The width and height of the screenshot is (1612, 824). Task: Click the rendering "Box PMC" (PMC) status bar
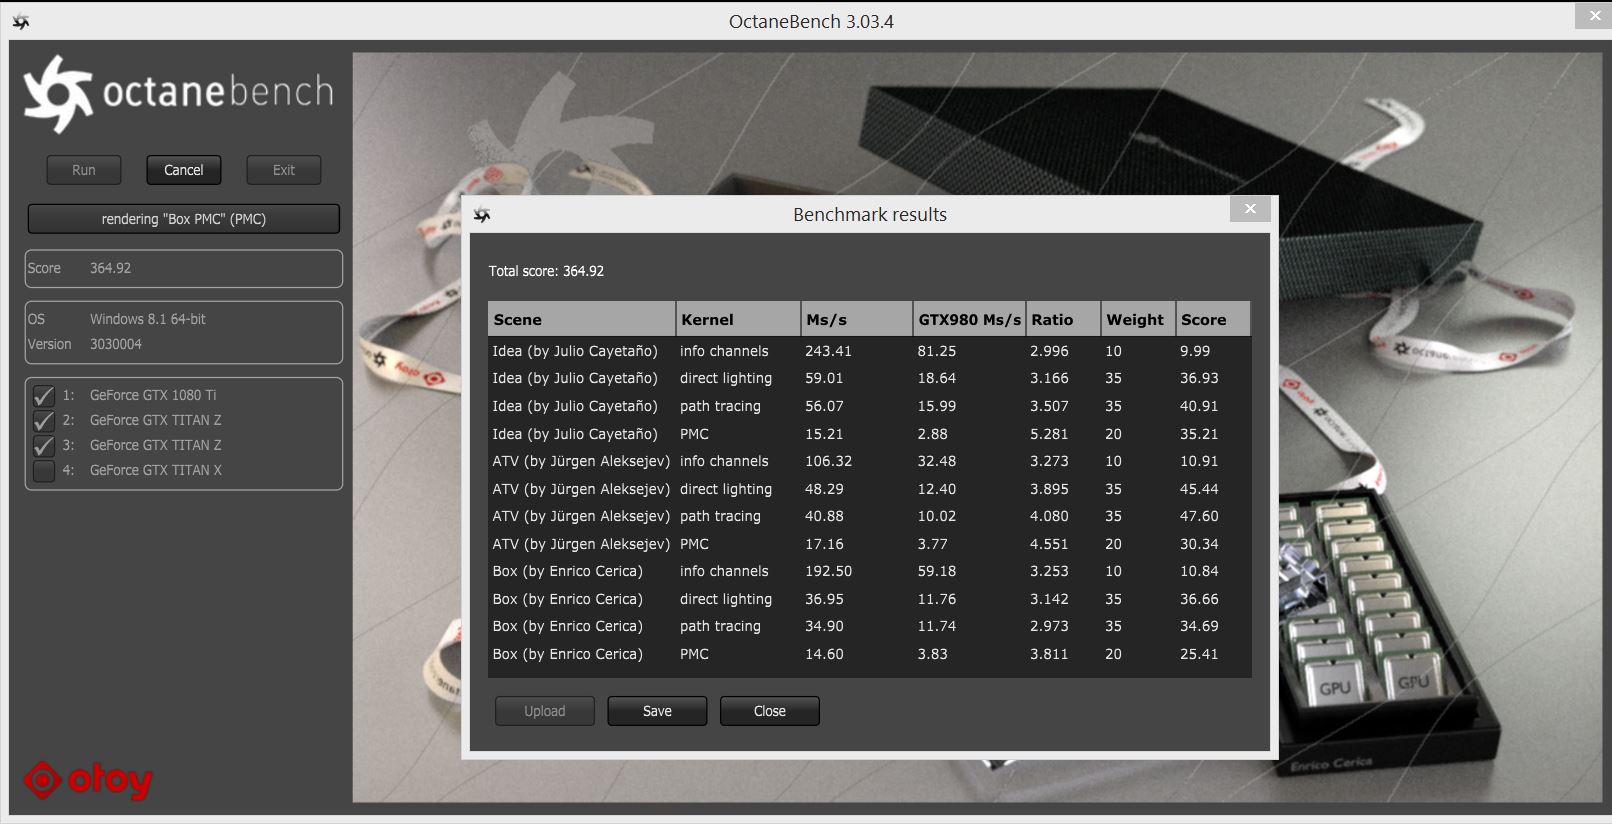[184, 219]
